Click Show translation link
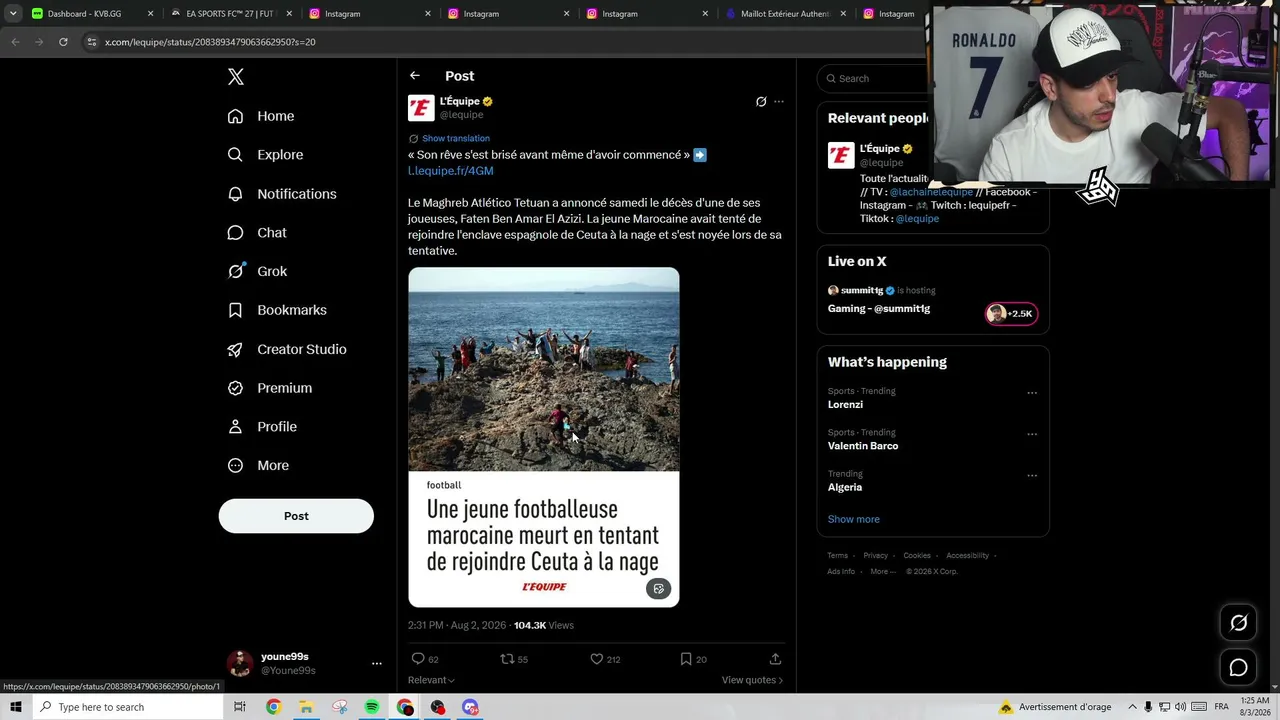This screenshot has height=720, width=1280. coord(456,138)
